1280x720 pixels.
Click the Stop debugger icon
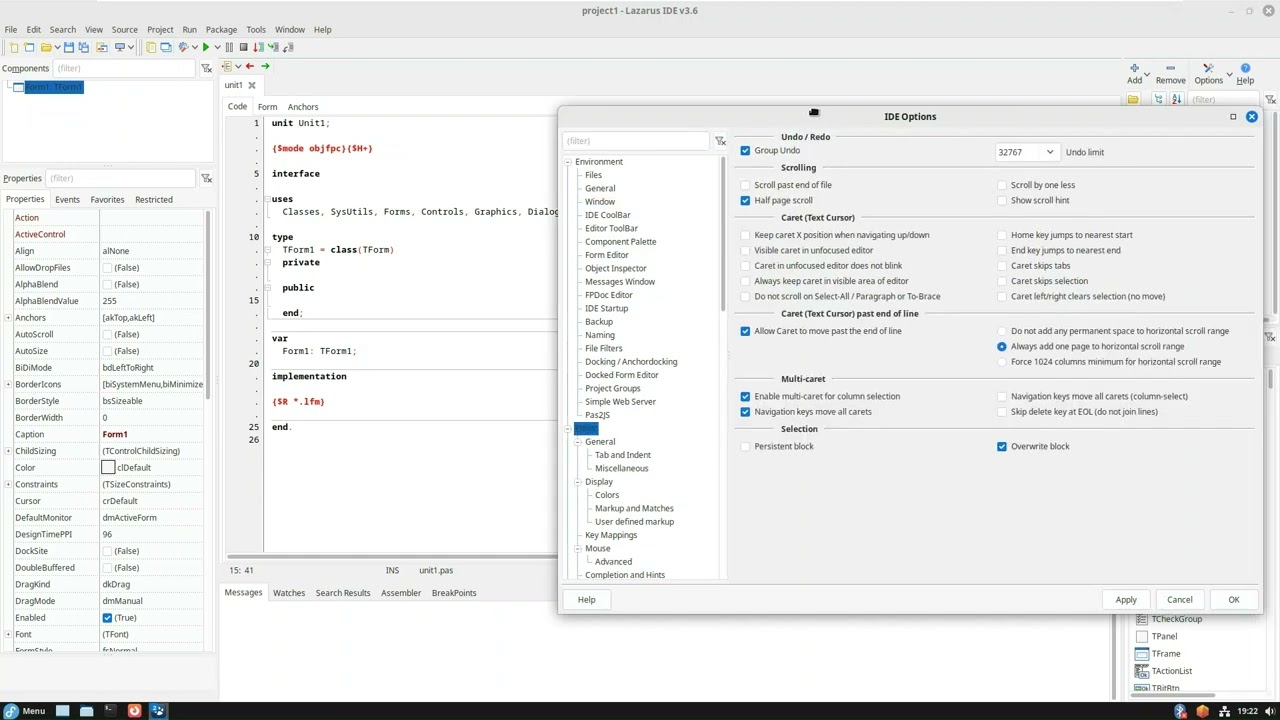(243, 47)
